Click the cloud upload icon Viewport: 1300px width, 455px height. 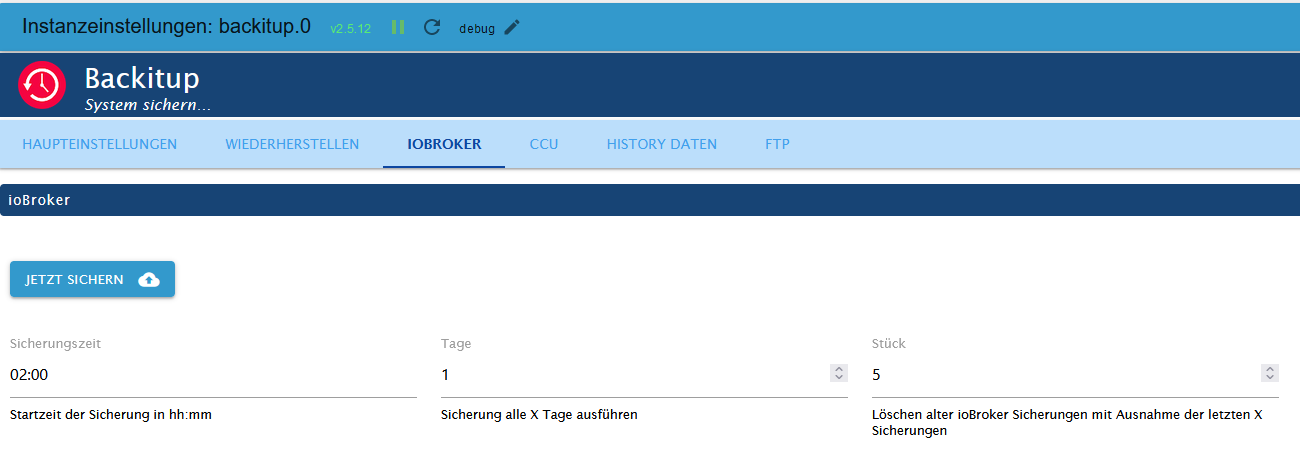(148, 280)
